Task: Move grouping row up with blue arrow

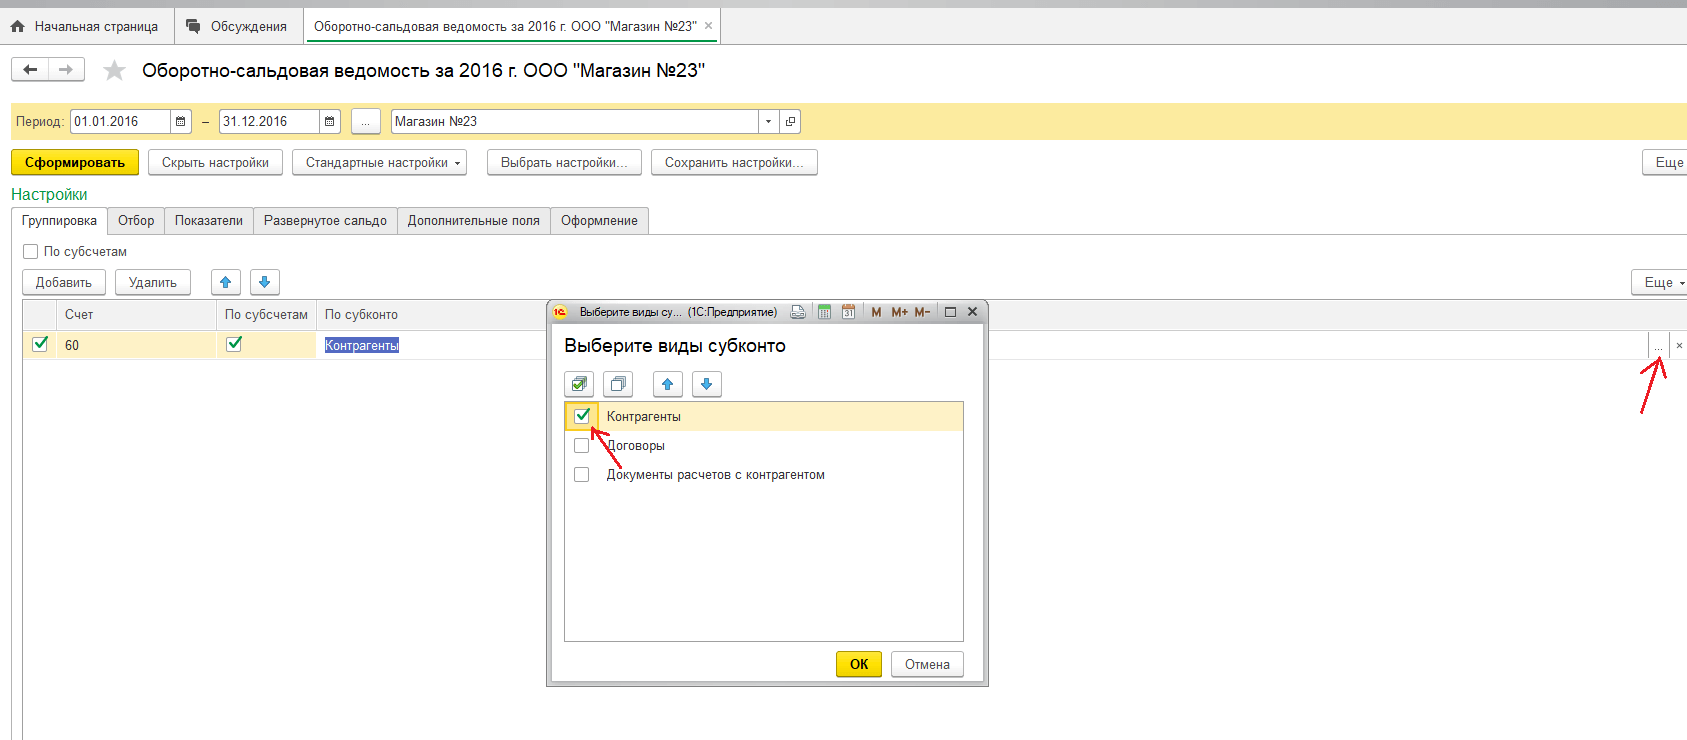Action: [226, 282]
